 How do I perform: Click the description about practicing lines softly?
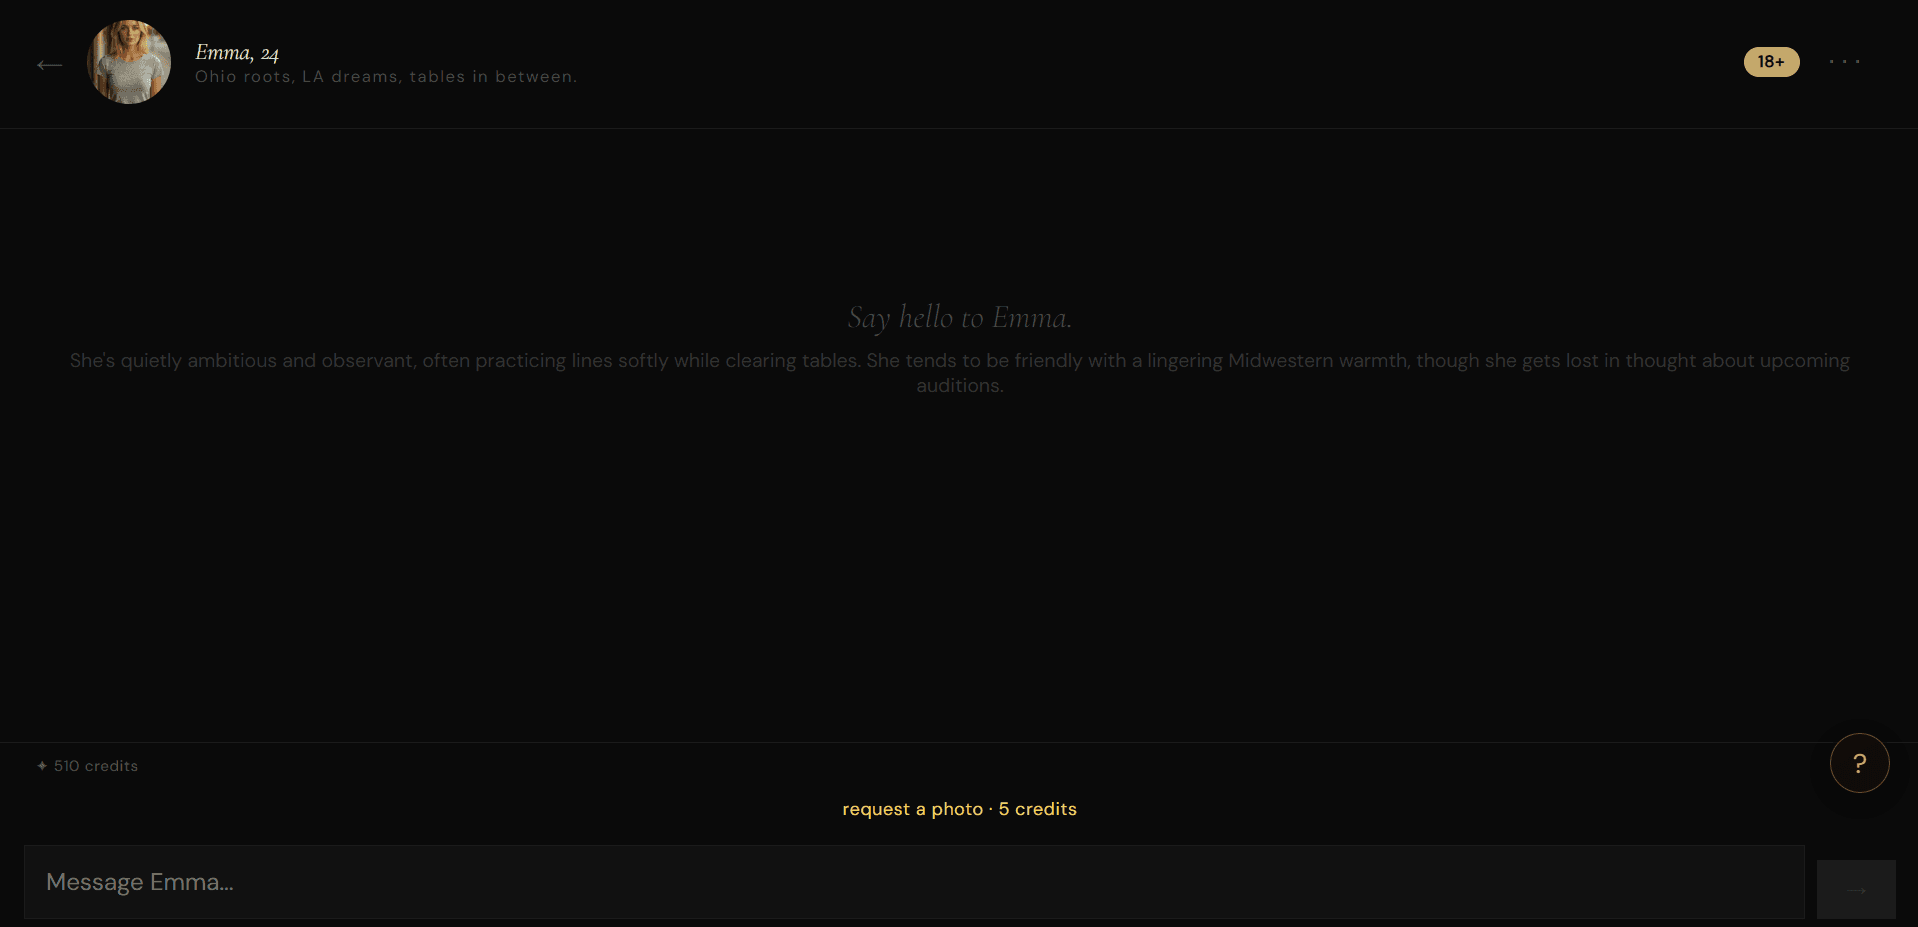[x=960, y=373]
